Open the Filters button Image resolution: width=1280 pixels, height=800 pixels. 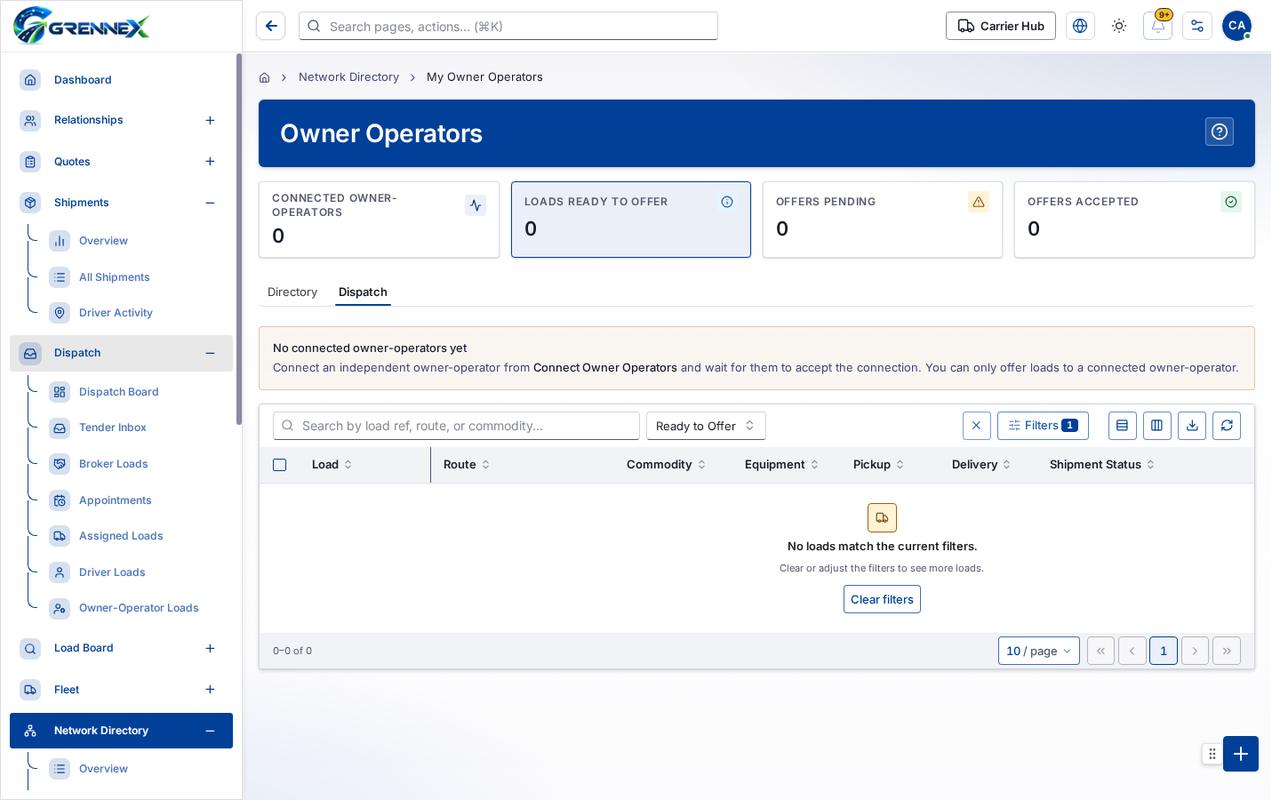(x=1043, y=426)
